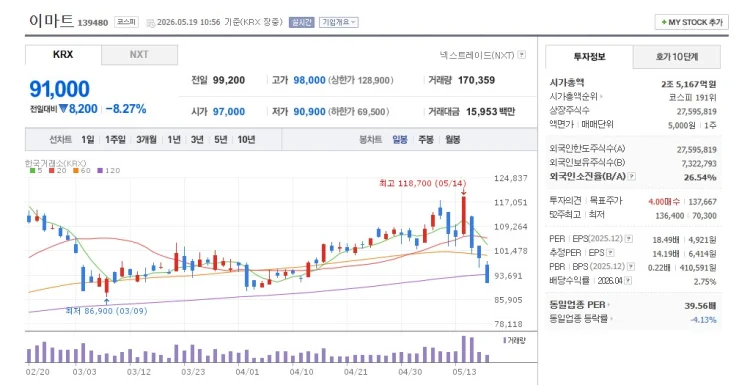Click the 4.00매수 investment opinion
Screen dimensions: 750x385
(665, 201)
